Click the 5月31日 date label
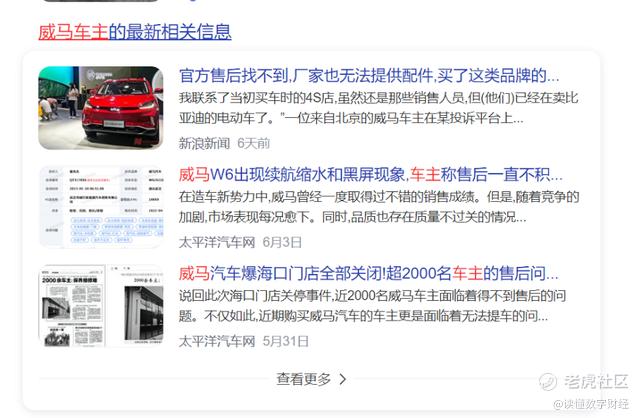The image size is (640, 418). [285, 341]
